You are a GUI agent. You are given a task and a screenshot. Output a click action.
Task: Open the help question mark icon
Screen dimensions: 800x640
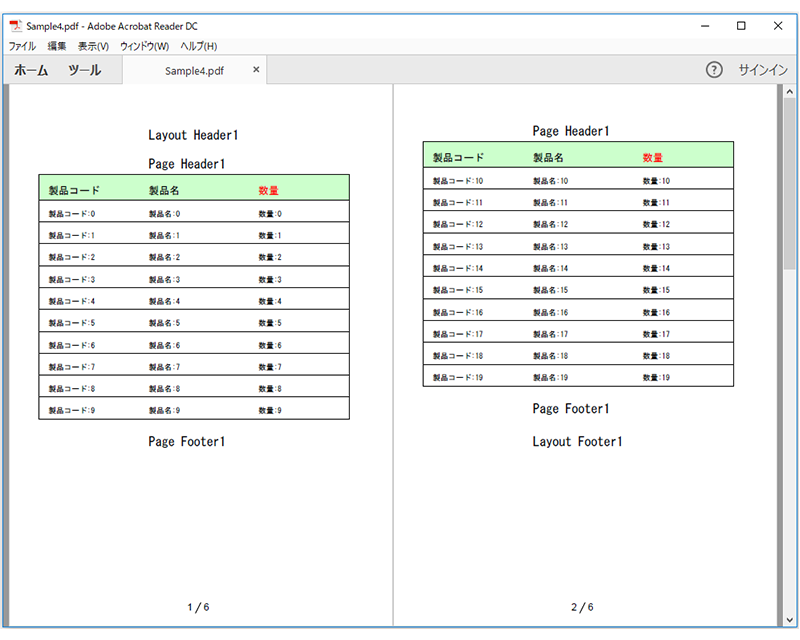(714, 69)
